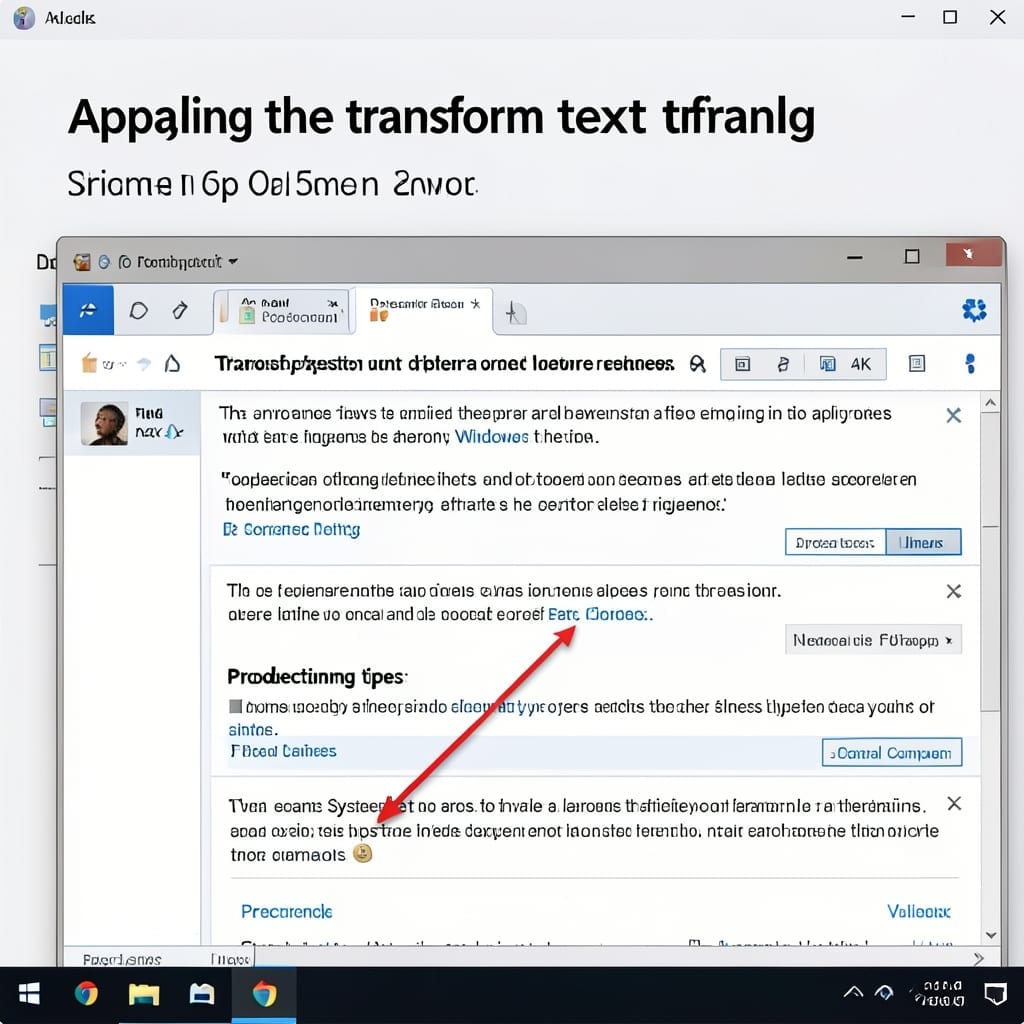
Task: Select the 4K button in the toolbar group
Action: [x=861, y=364]
